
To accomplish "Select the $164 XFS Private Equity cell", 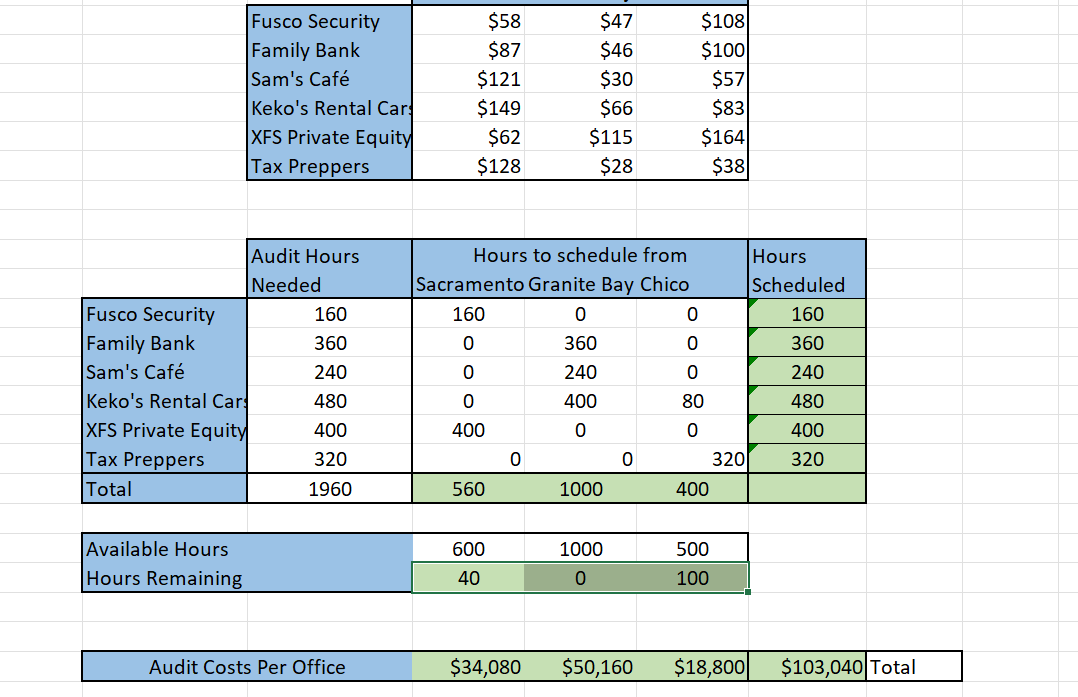I will [692, 137].
